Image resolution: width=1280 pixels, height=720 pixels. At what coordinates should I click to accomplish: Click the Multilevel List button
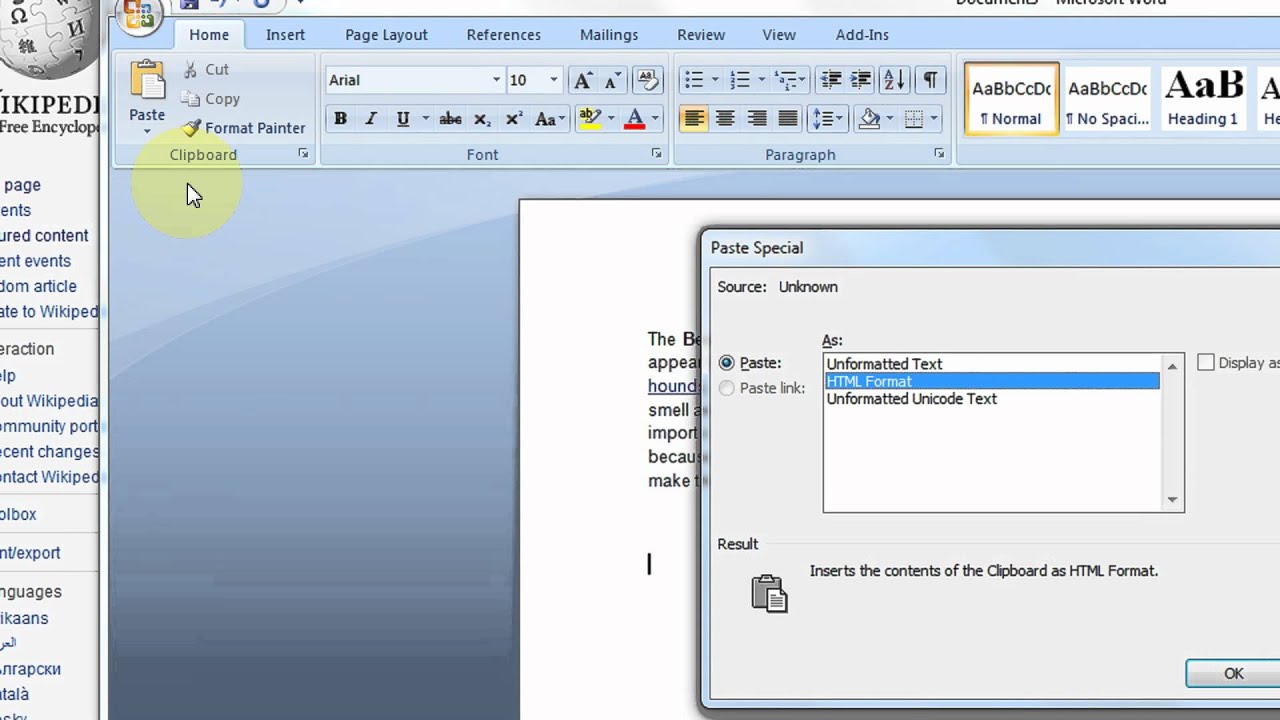[790, 80]
